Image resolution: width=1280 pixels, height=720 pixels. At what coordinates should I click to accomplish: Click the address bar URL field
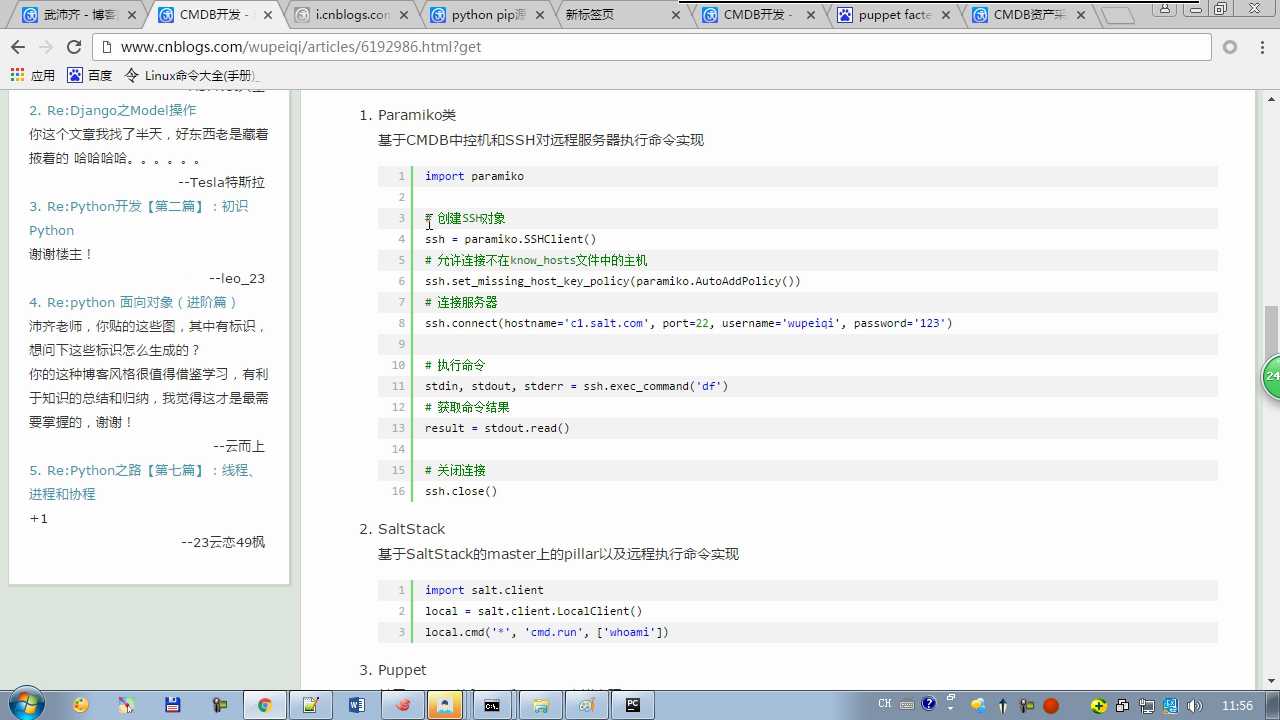[650, 47]
